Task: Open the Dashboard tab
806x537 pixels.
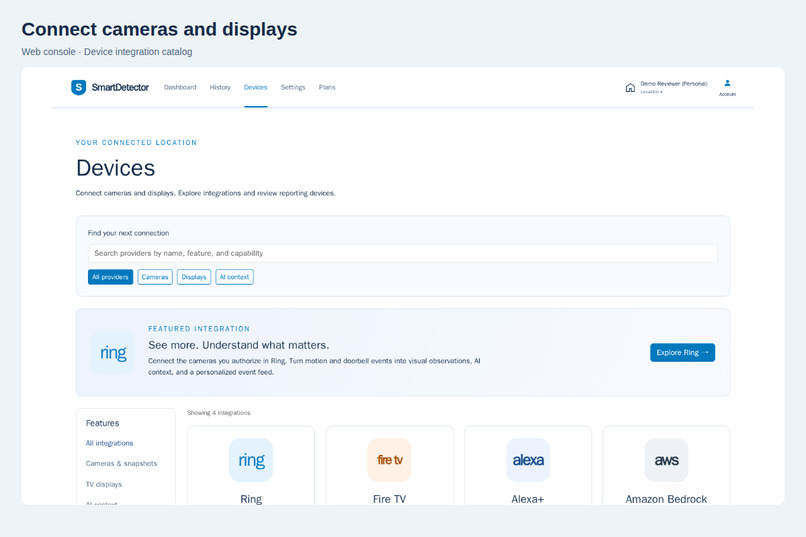Action: point(180,87)
